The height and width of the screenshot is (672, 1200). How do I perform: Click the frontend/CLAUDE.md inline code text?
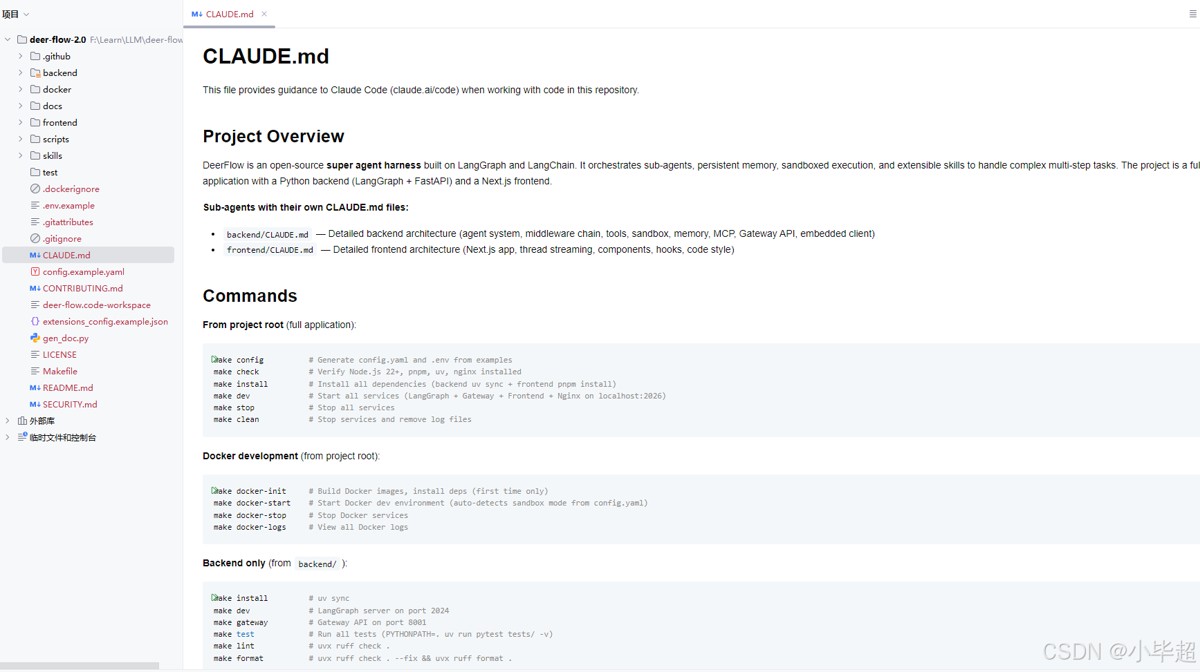tap(270, 250)
